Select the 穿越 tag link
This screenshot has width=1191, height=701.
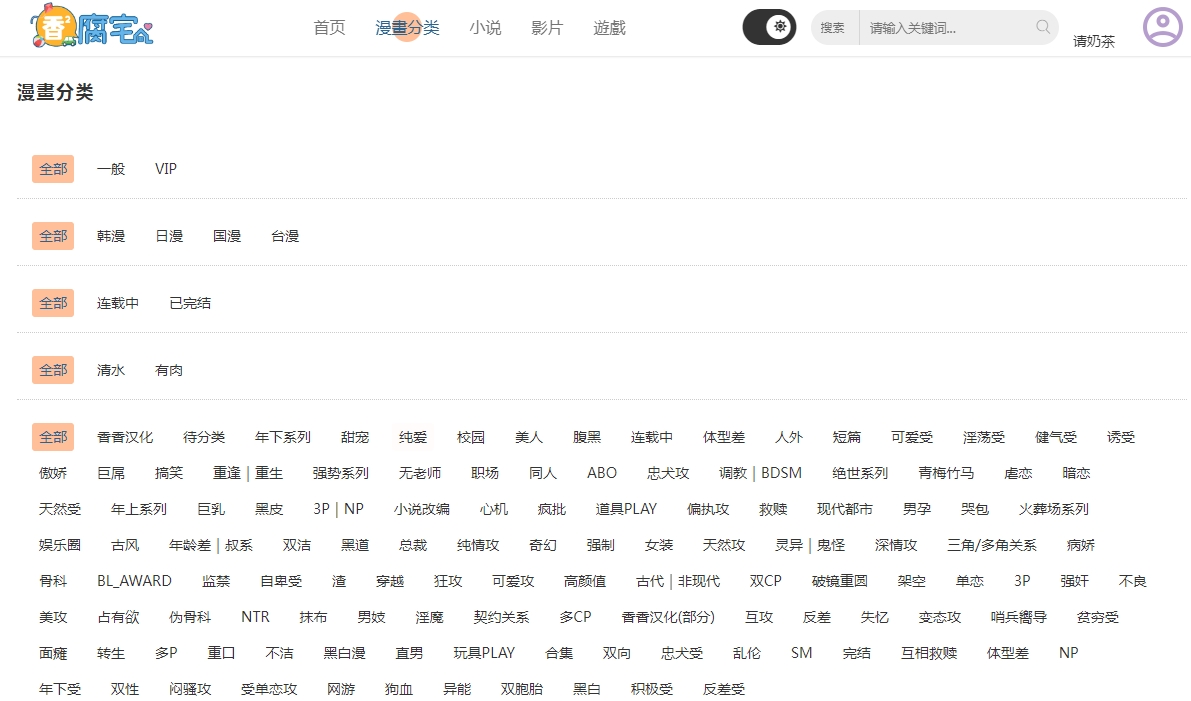[389, 580]
